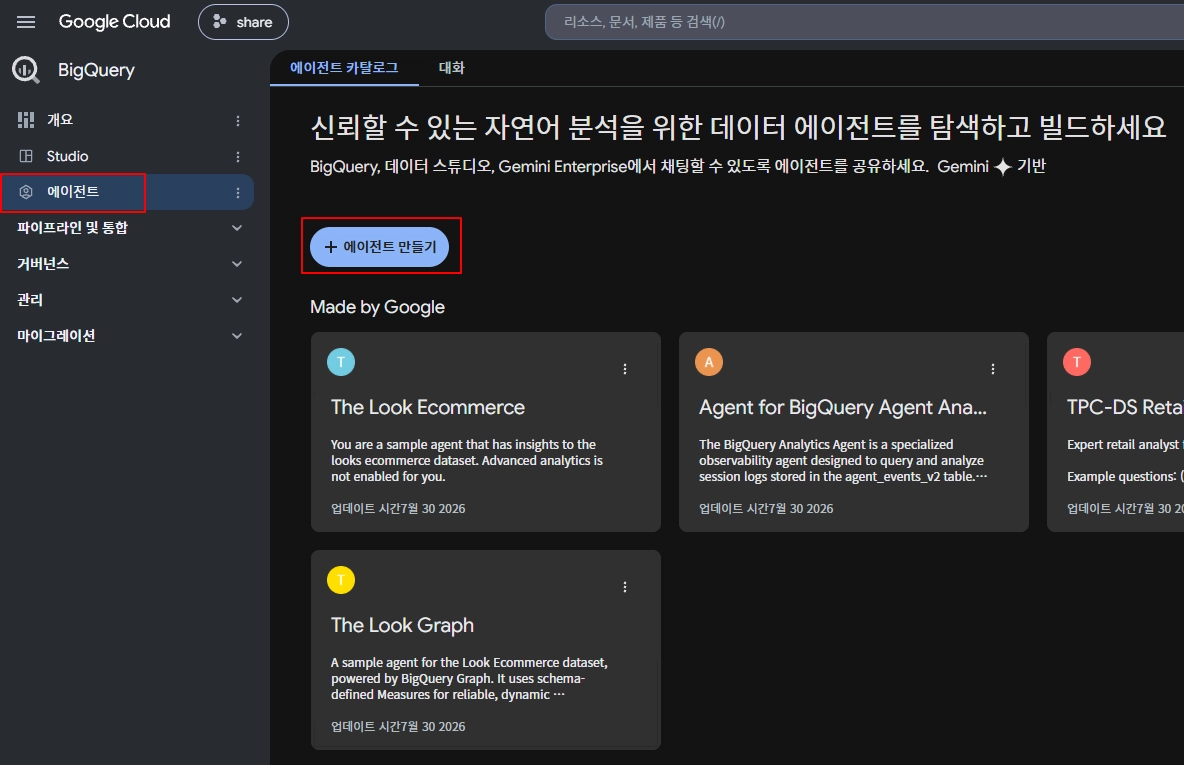Click The Look Ecommerce update date text
This screenshot has width=1184, height=765.
coord(398,509)
